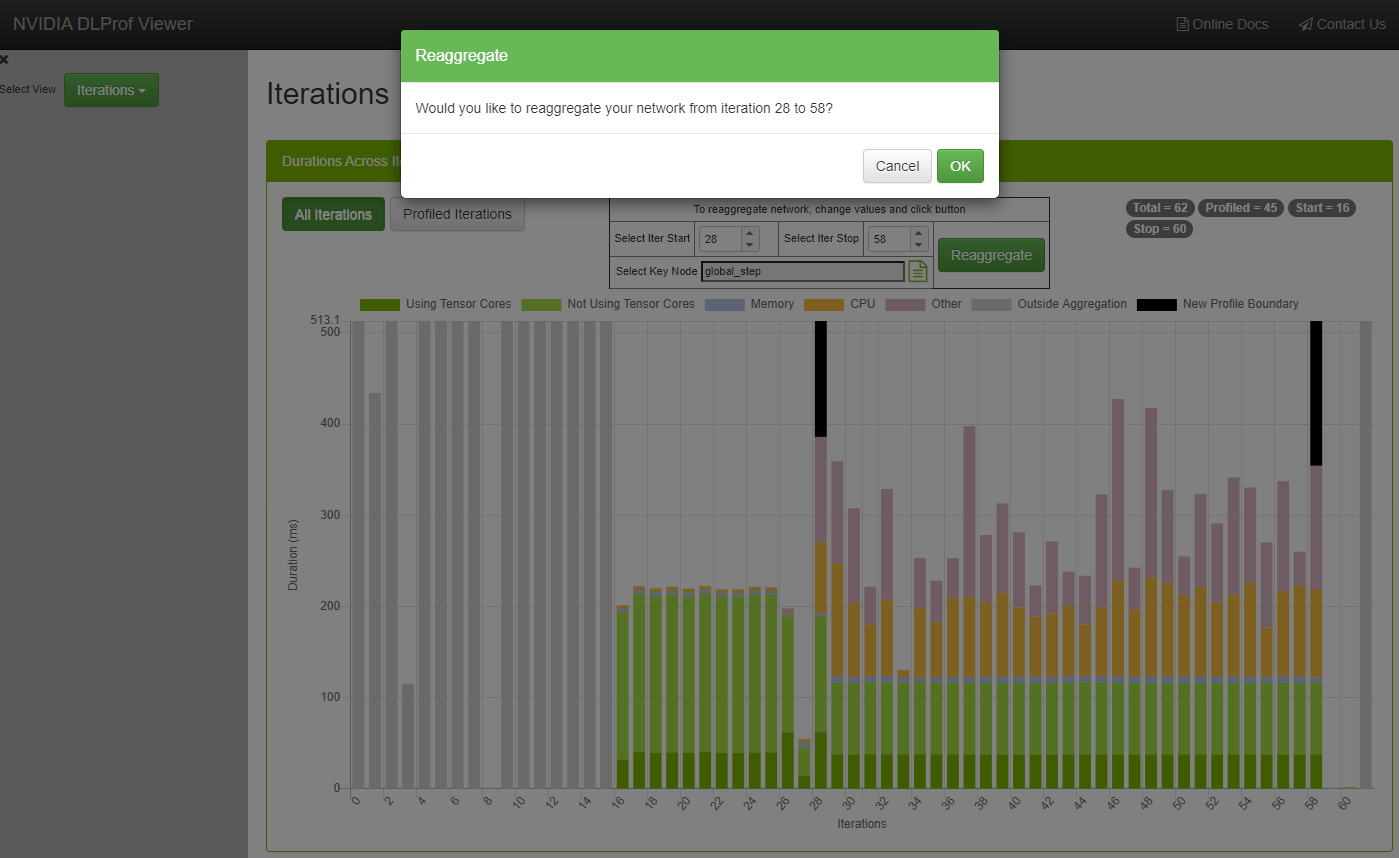Select the All Iterations tab
Viewport: 1399px width, 858px height.
[333, 214]
